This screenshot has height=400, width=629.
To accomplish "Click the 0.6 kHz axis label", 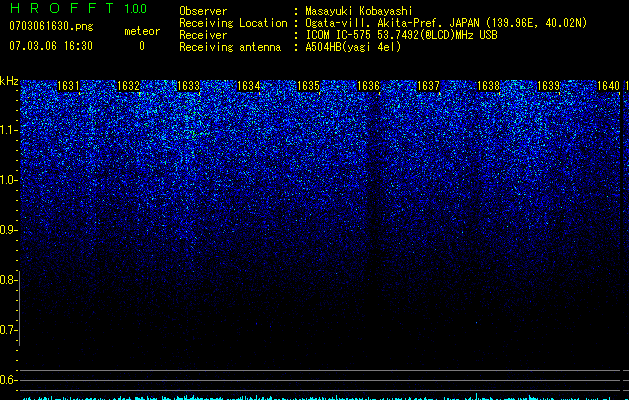I will [8, 380].
